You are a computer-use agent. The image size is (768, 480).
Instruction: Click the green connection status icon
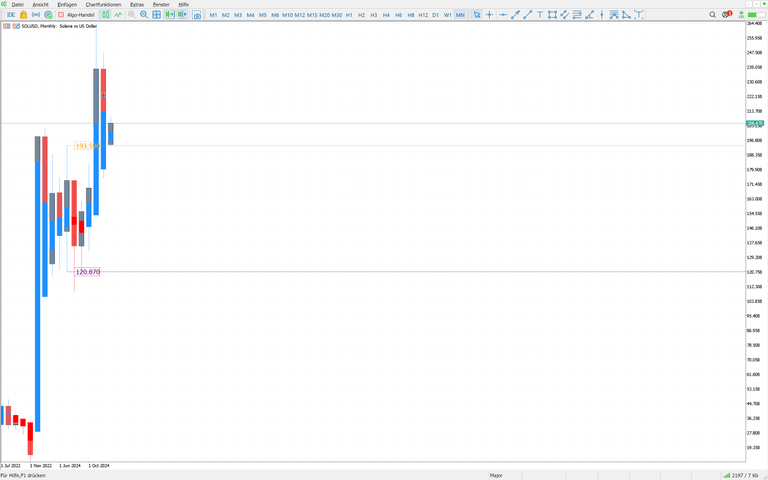pyautogui.click(x=742, y=15)
